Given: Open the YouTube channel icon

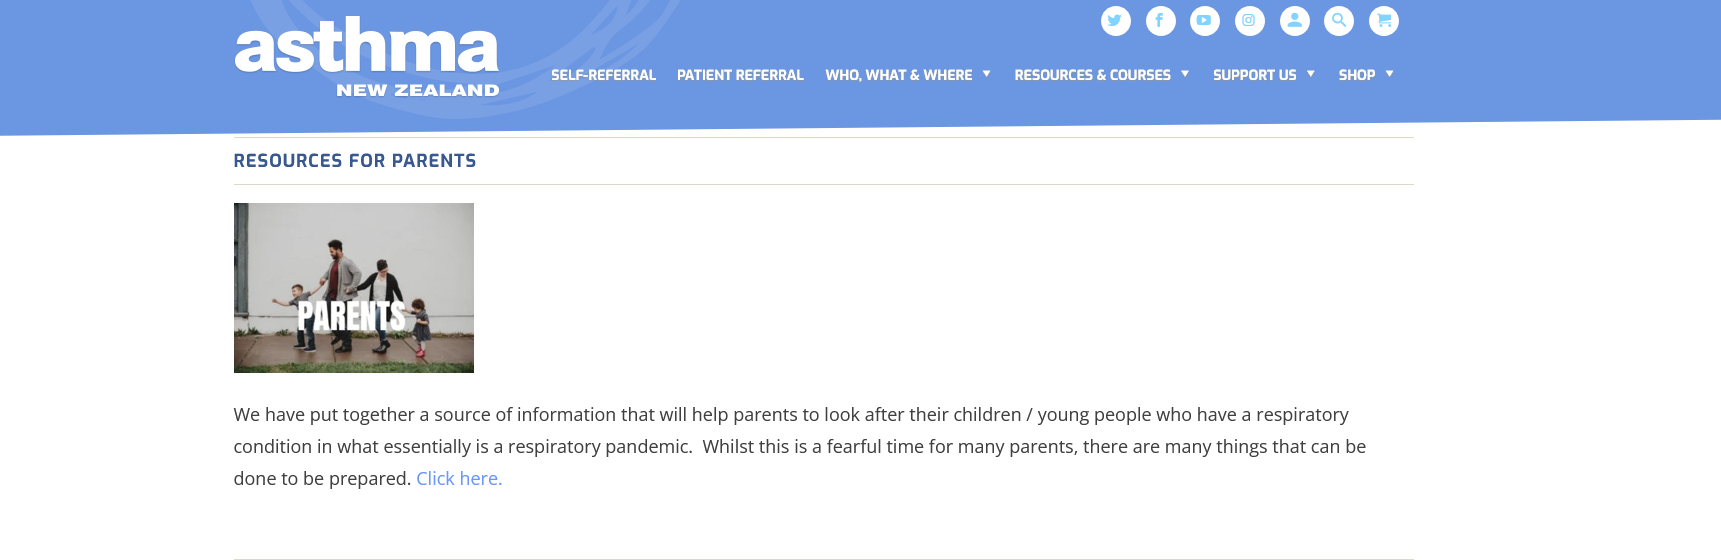Looking at the screenshot, I should point(1205,21).
